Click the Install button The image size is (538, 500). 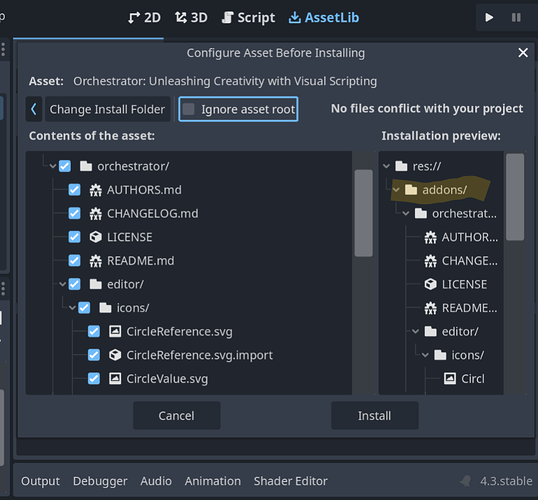(x=375, y=416)
